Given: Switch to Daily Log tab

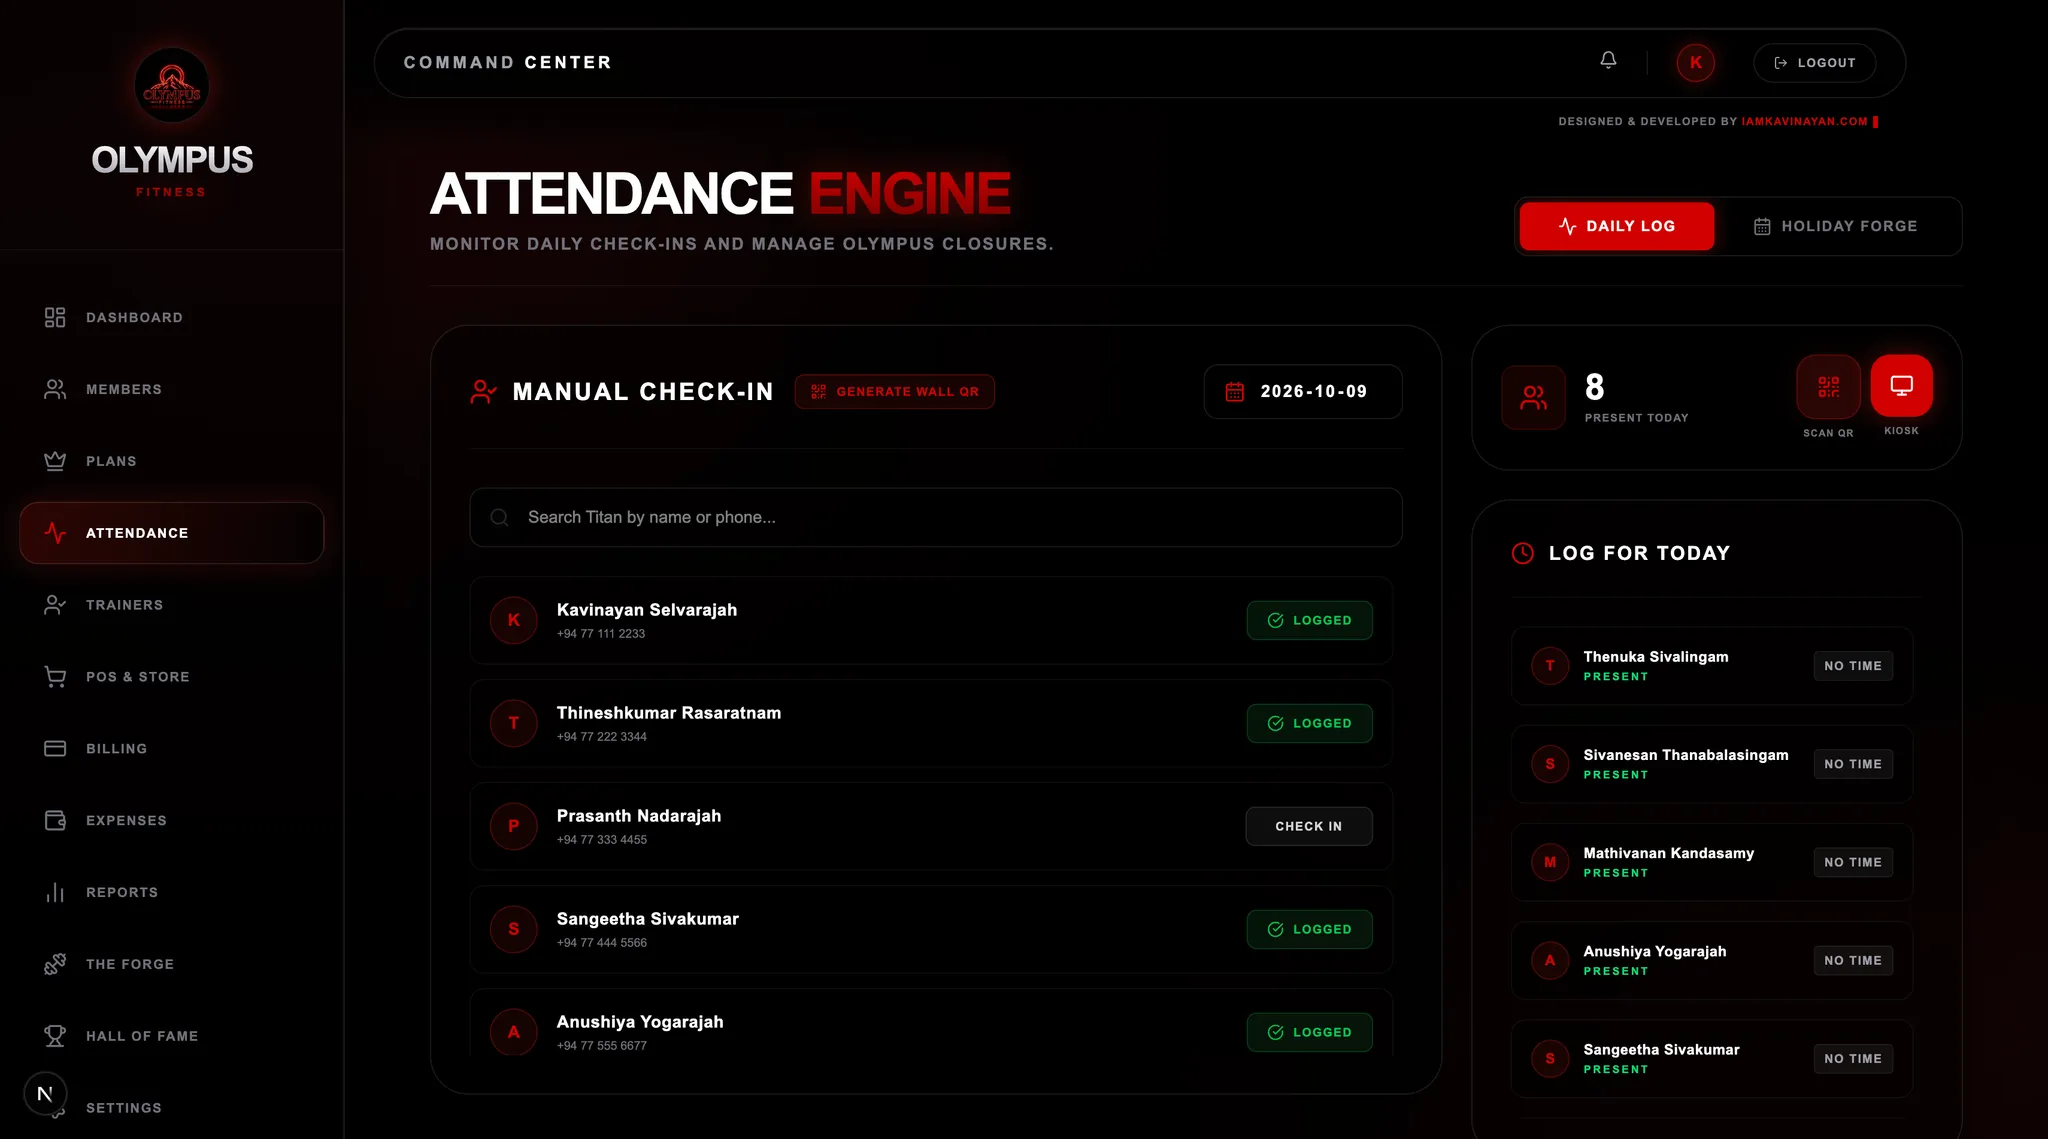Looking at the screenshot, I should [1616, 226].
